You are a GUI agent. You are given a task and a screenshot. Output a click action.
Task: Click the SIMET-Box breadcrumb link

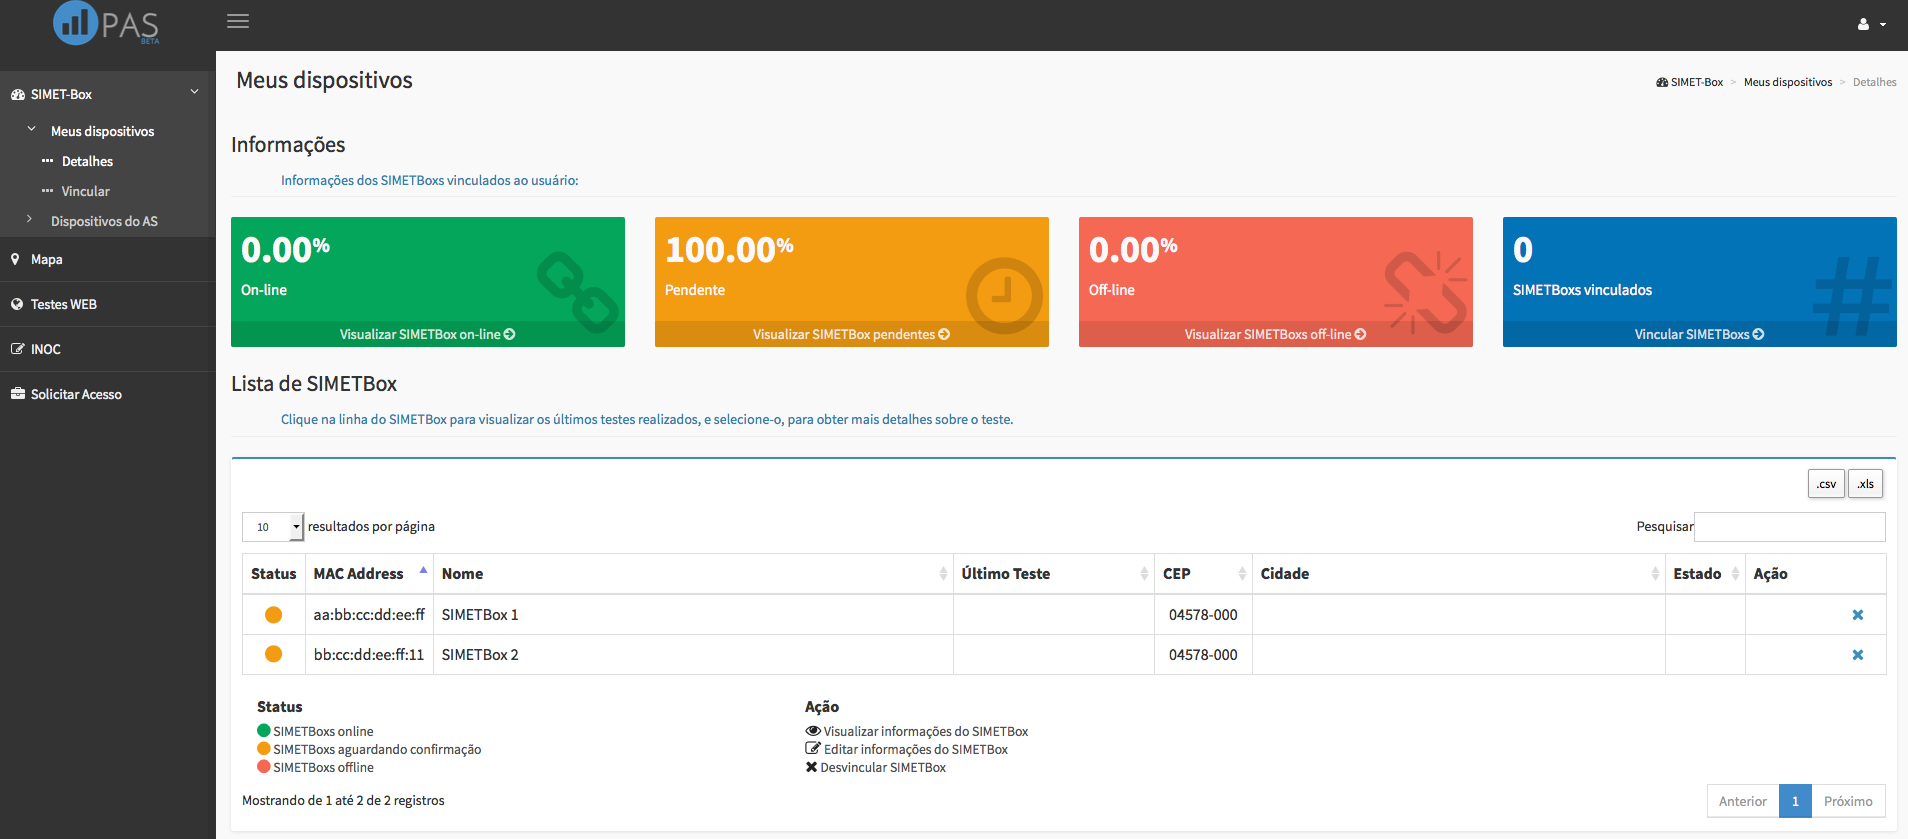coord(1690,82)
